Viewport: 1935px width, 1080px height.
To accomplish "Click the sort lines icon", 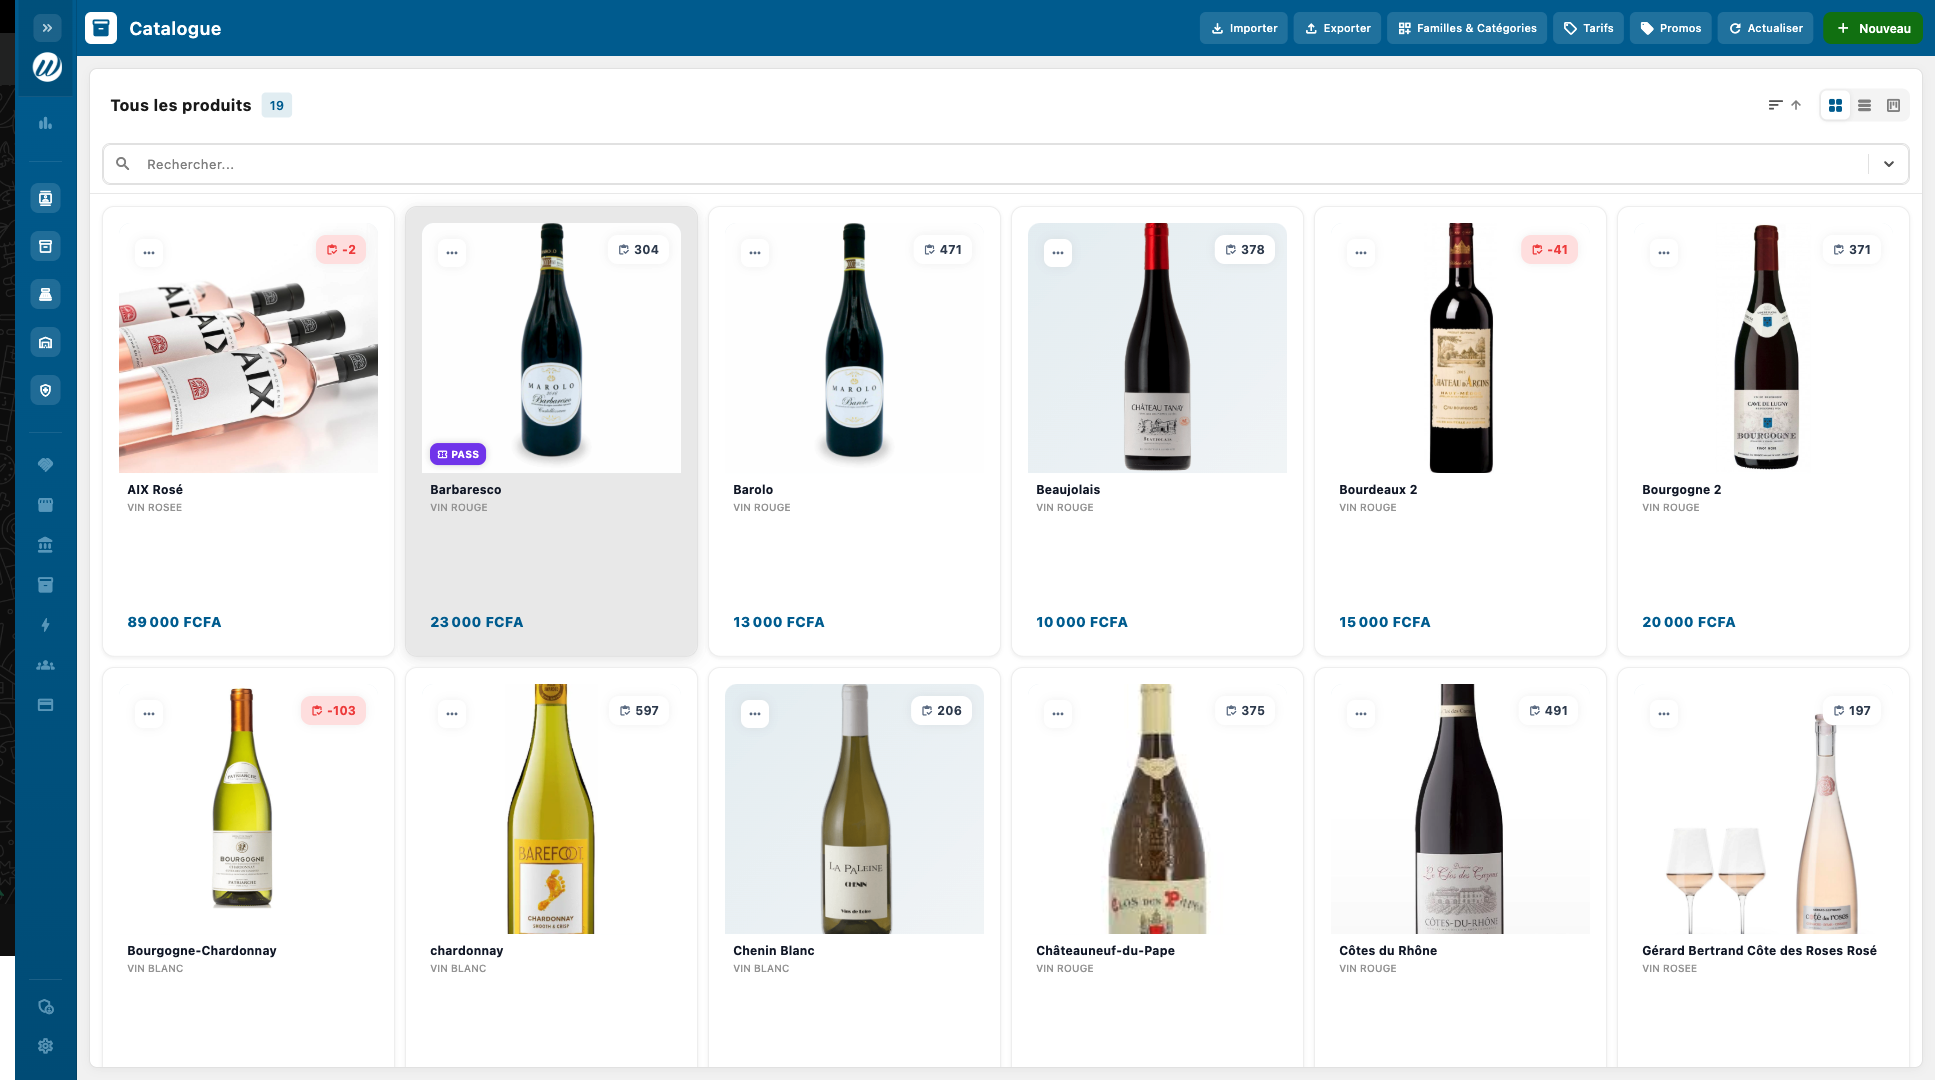I will point(1775,105).
